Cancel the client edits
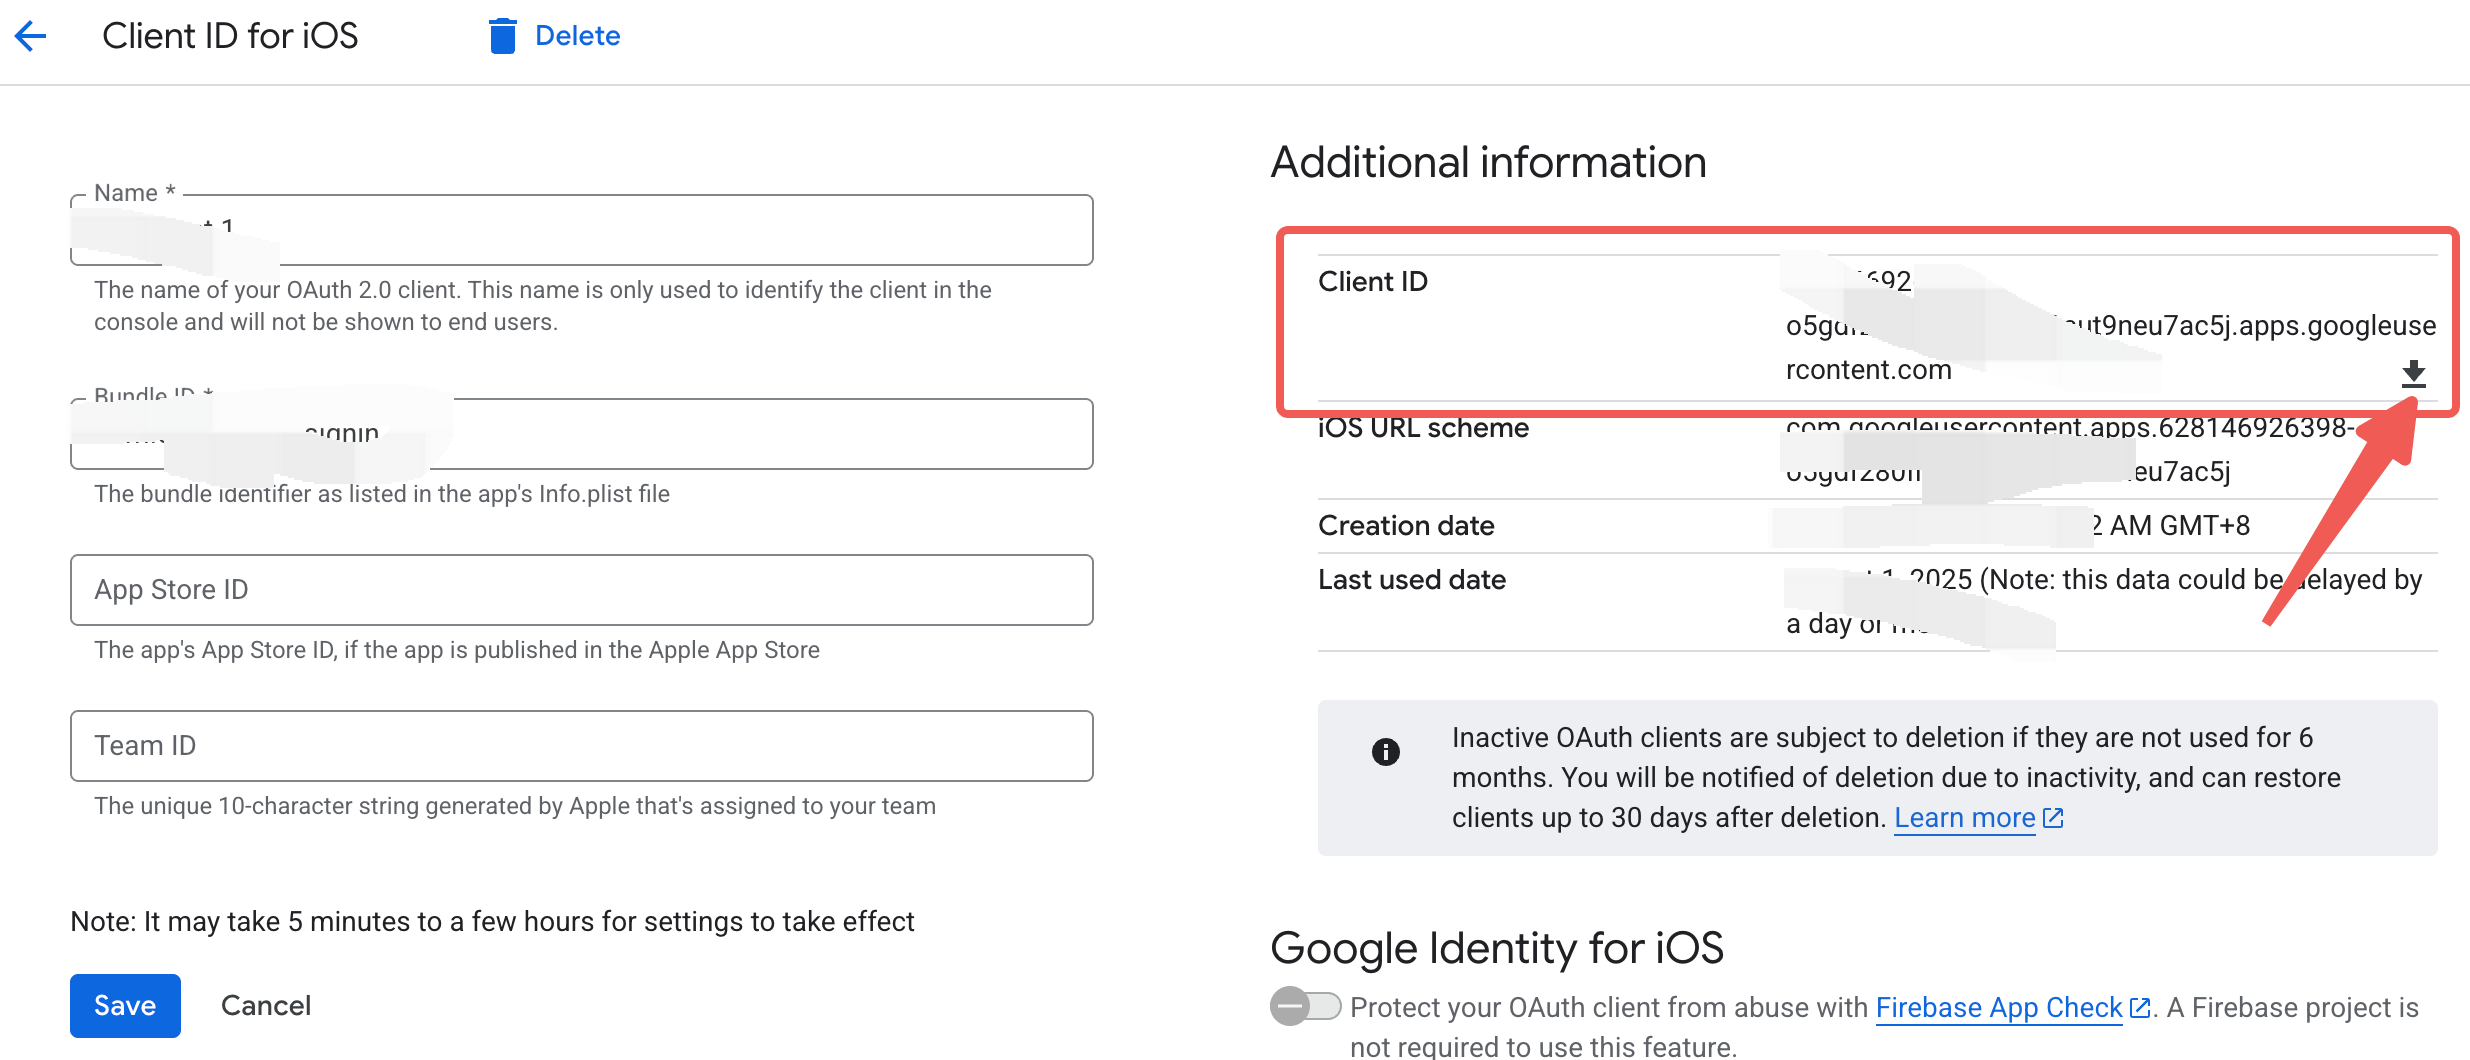Screen dimensions: 2470x1060 (266, 1005)
